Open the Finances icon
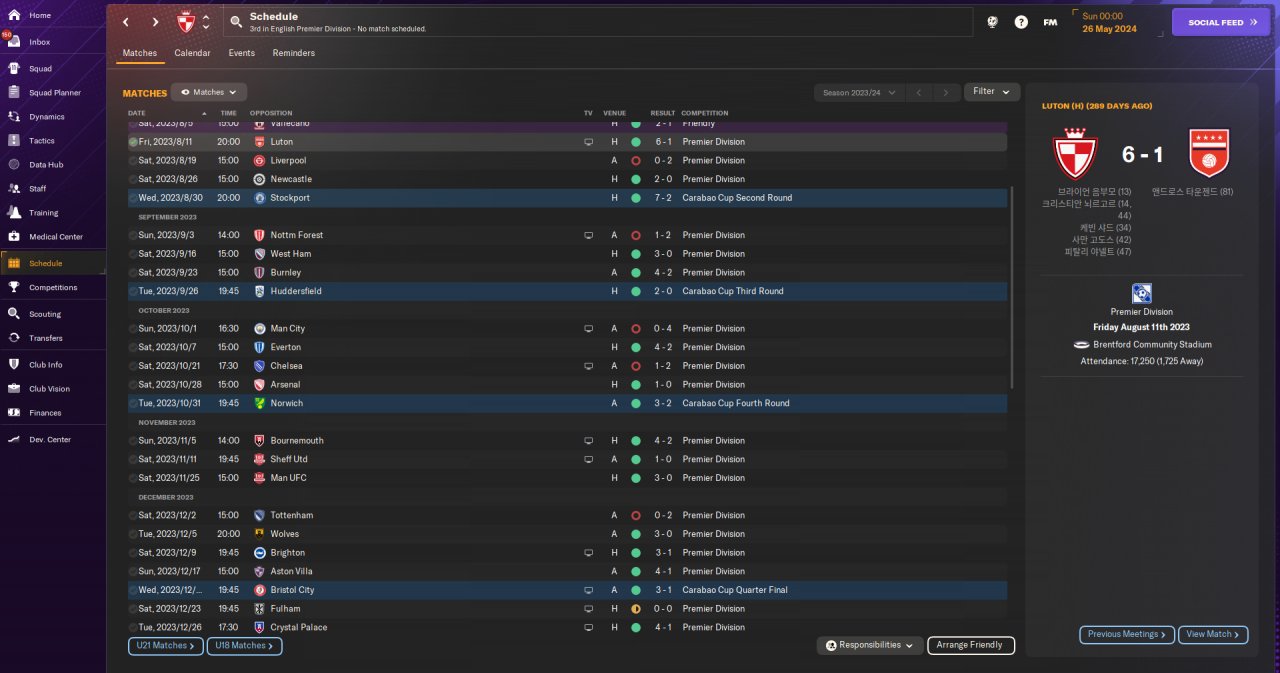Screen dimensions: 1280x673 [14, 413]
